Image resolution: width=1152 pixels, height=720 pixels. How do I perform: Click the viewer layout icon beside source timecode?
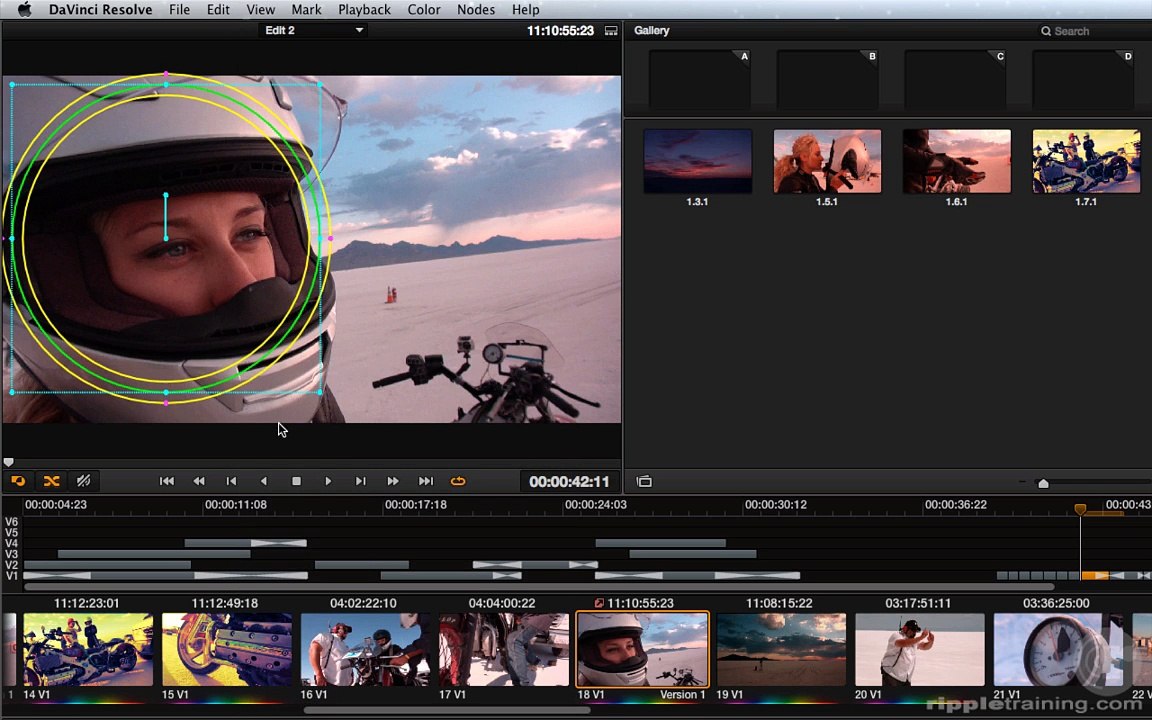(x=611, y=31)
